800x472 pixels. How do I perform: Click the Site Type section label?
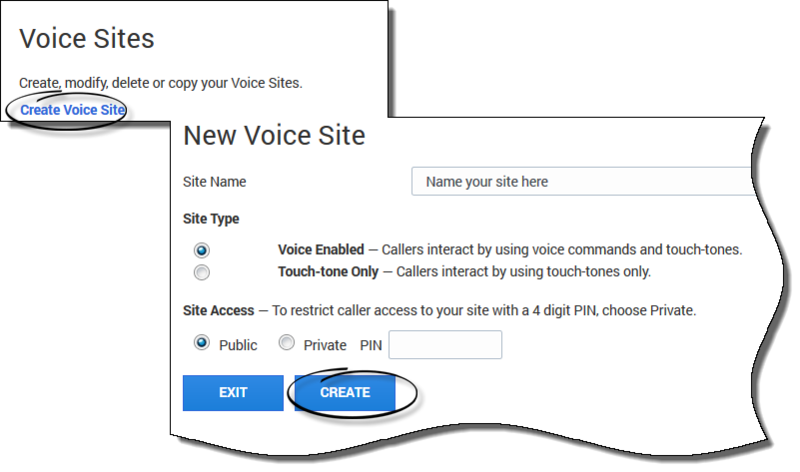[211, 218]
